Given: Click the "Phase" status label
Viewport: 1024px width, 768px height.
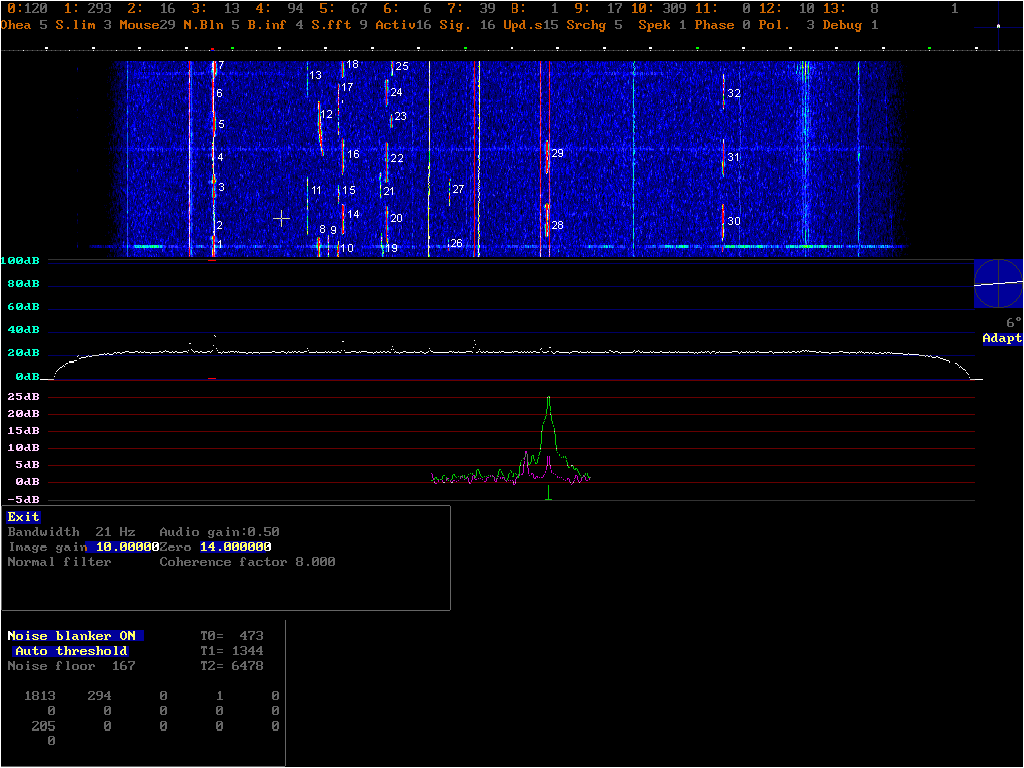Looking at the screenshot, I should pos(714,25).
